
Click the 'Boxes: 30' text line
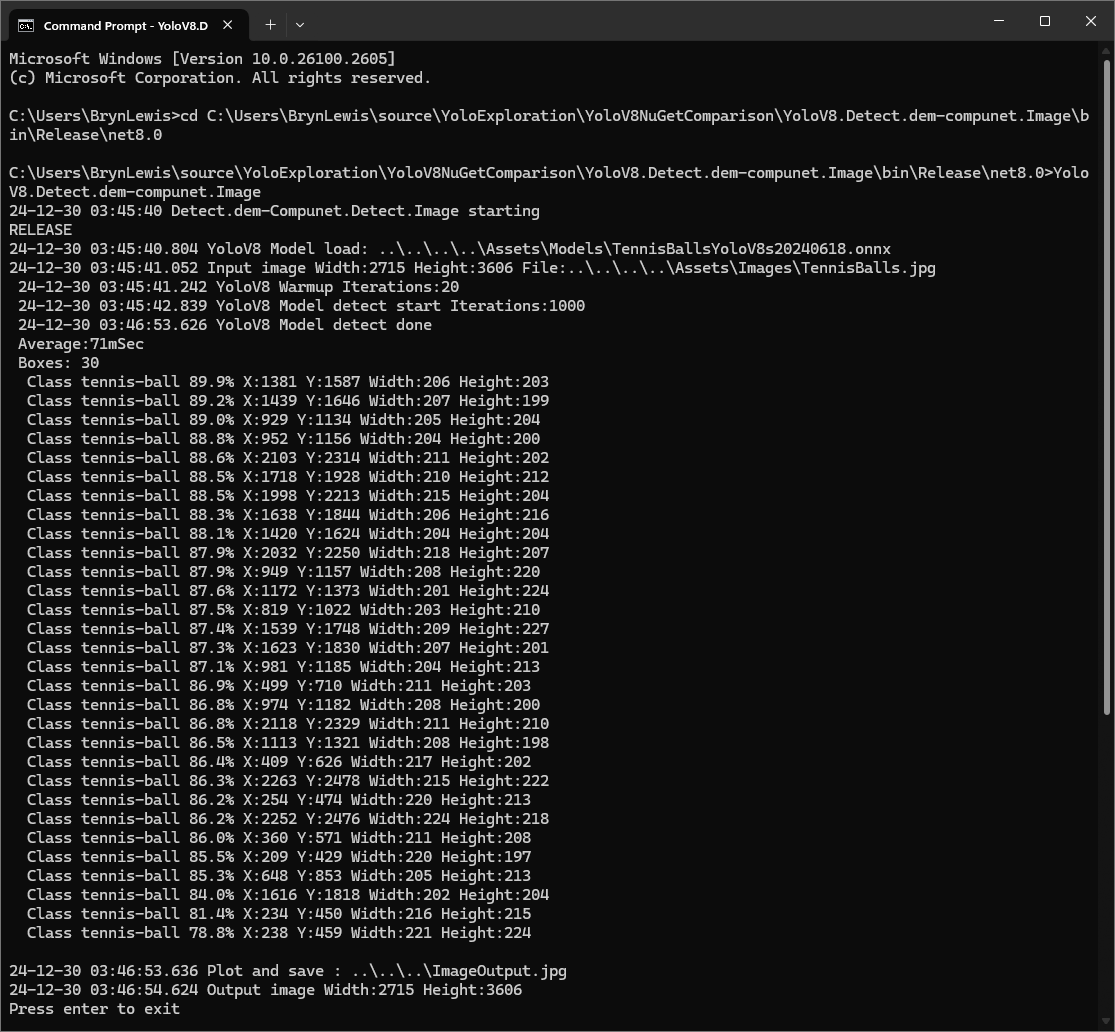(x=58, y=363)
